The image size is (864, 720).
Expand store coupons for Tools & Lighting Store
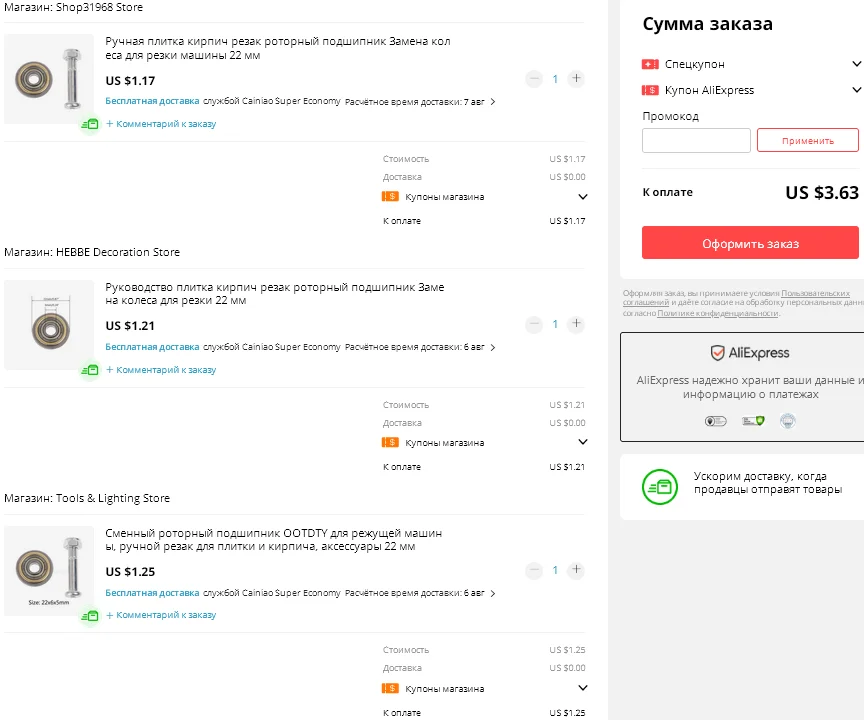click(582, 688)
